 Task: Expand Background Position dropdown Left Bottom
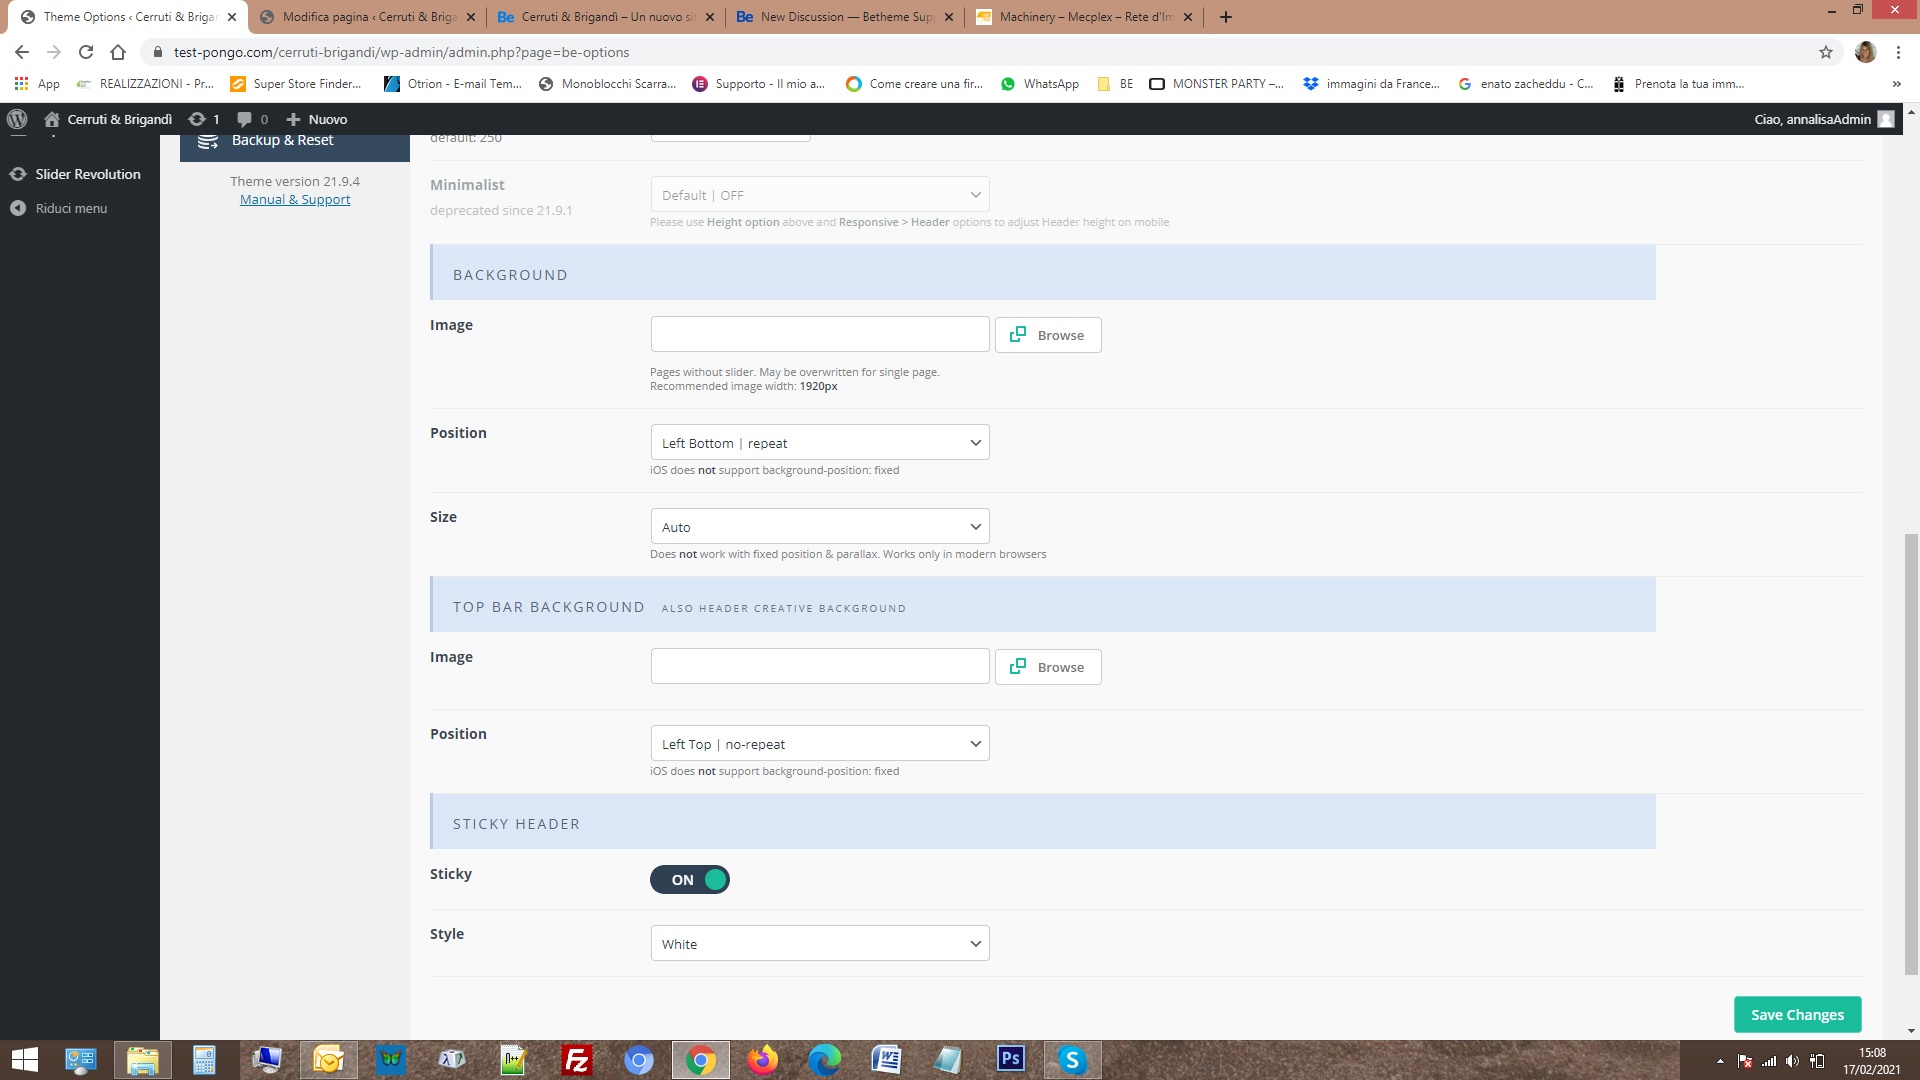[x=820, y=443]
